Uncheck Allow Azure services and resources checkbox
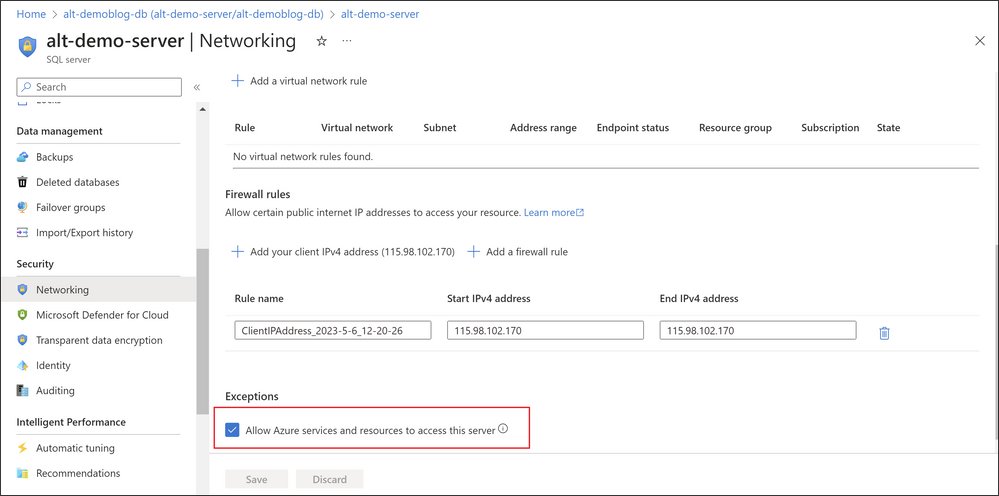The height and width of the screenshot is (496, 999). 232,430
